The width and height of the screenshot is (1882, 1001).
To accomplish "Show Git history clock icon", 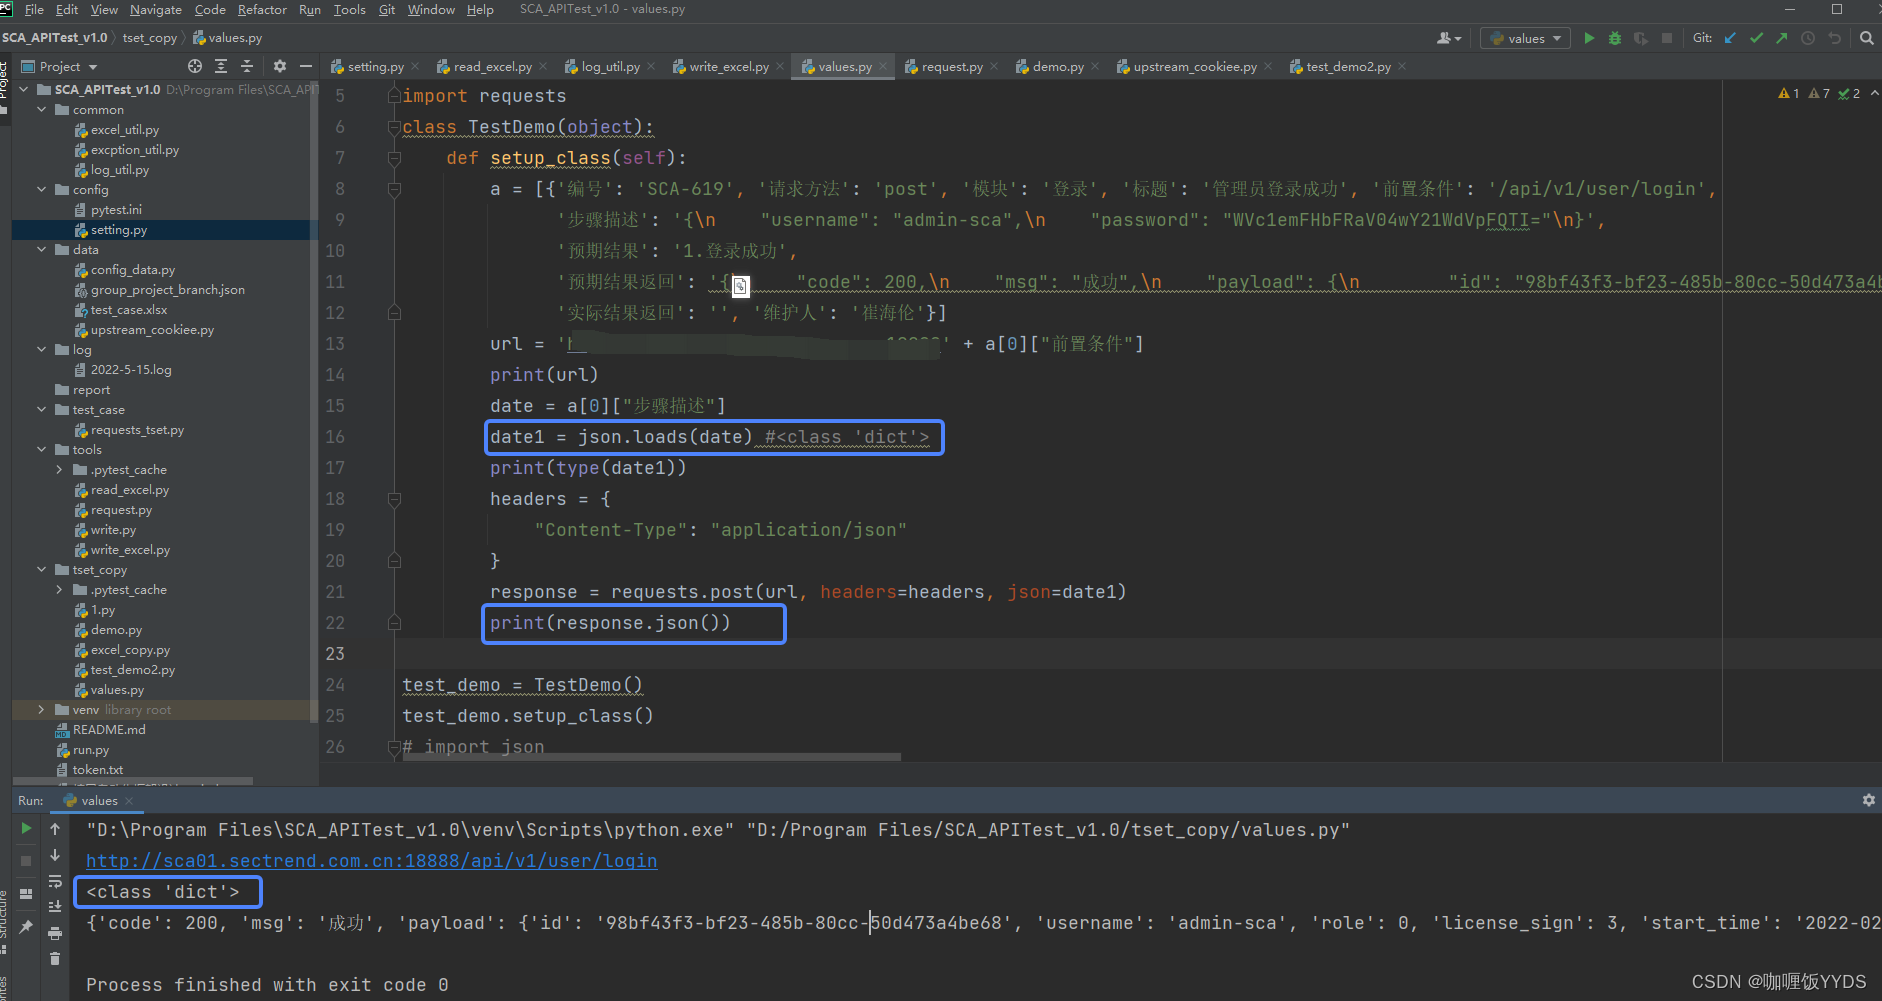I will pyautogui.click(x=1808, y=38).
